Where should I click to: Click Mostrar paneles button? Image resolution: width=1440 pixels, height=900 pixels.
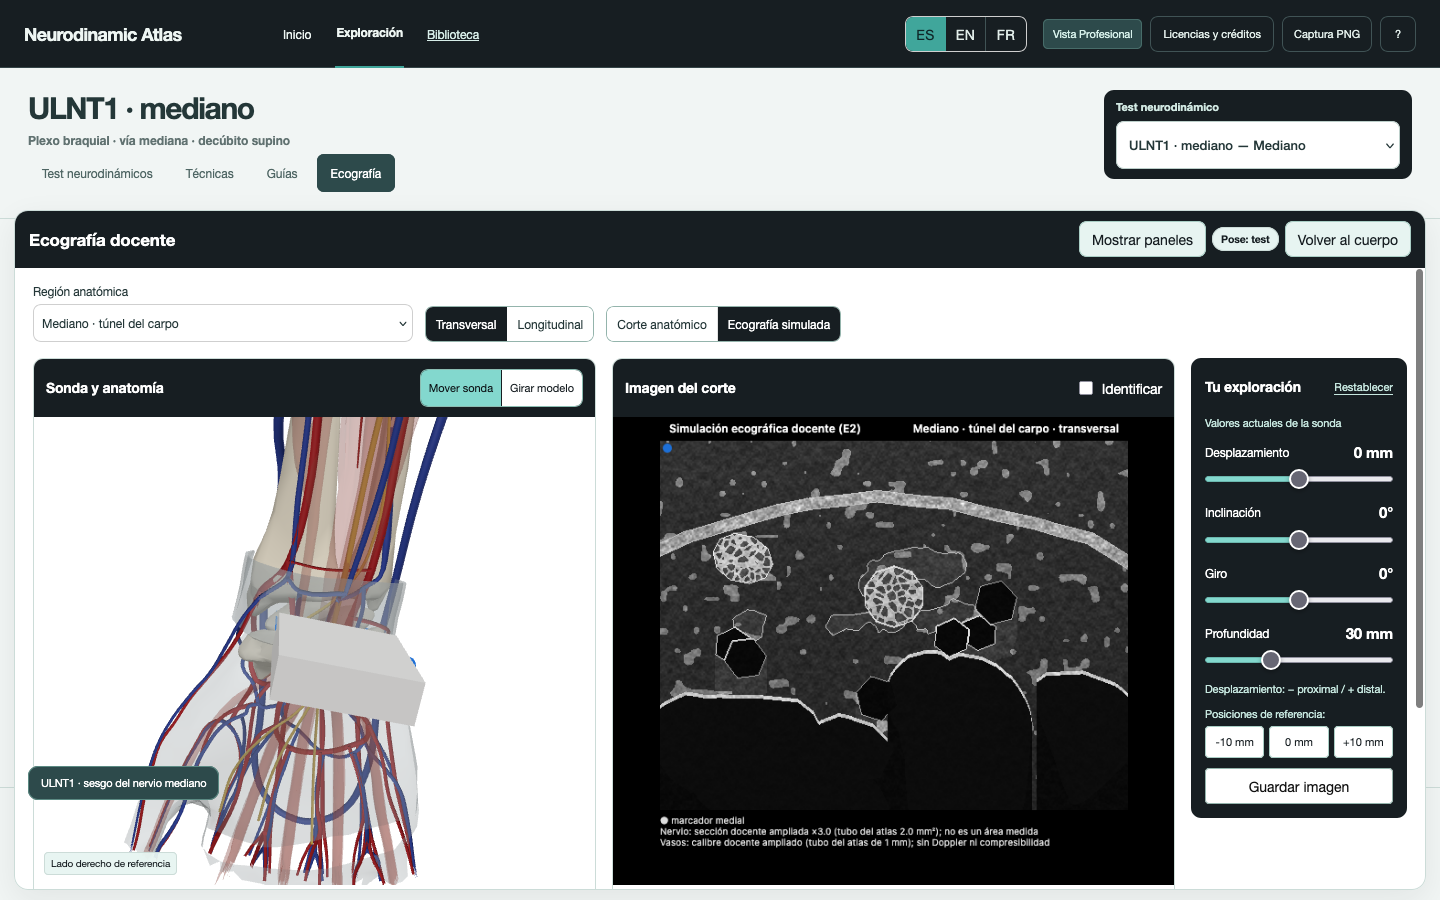tap(1142, 240)
